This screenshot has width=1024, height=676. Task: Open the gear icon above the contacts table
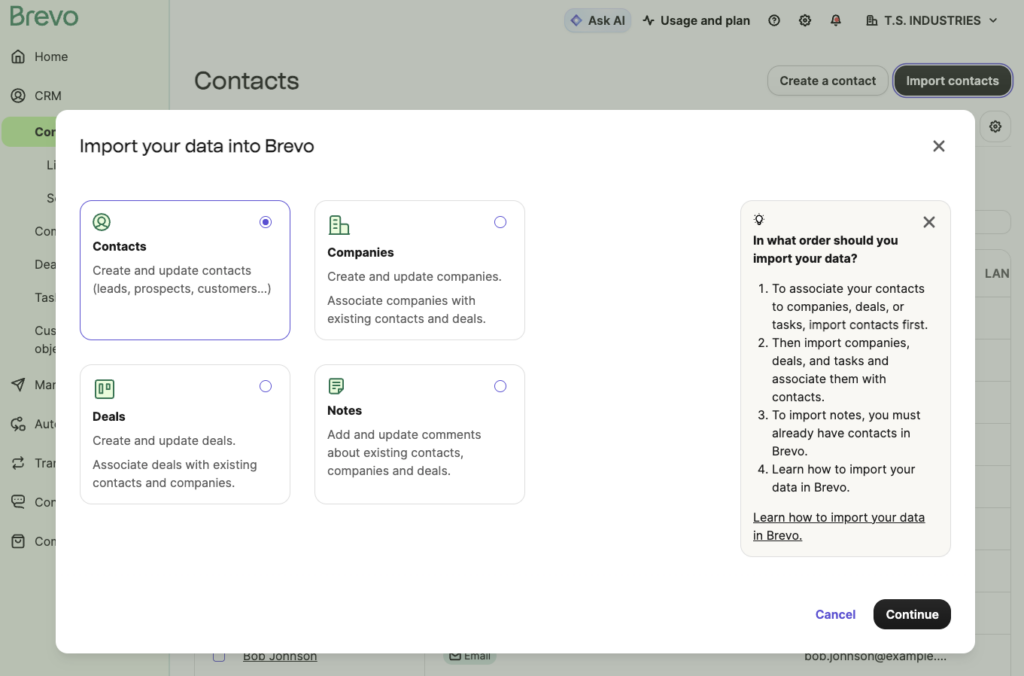point(994,126)
